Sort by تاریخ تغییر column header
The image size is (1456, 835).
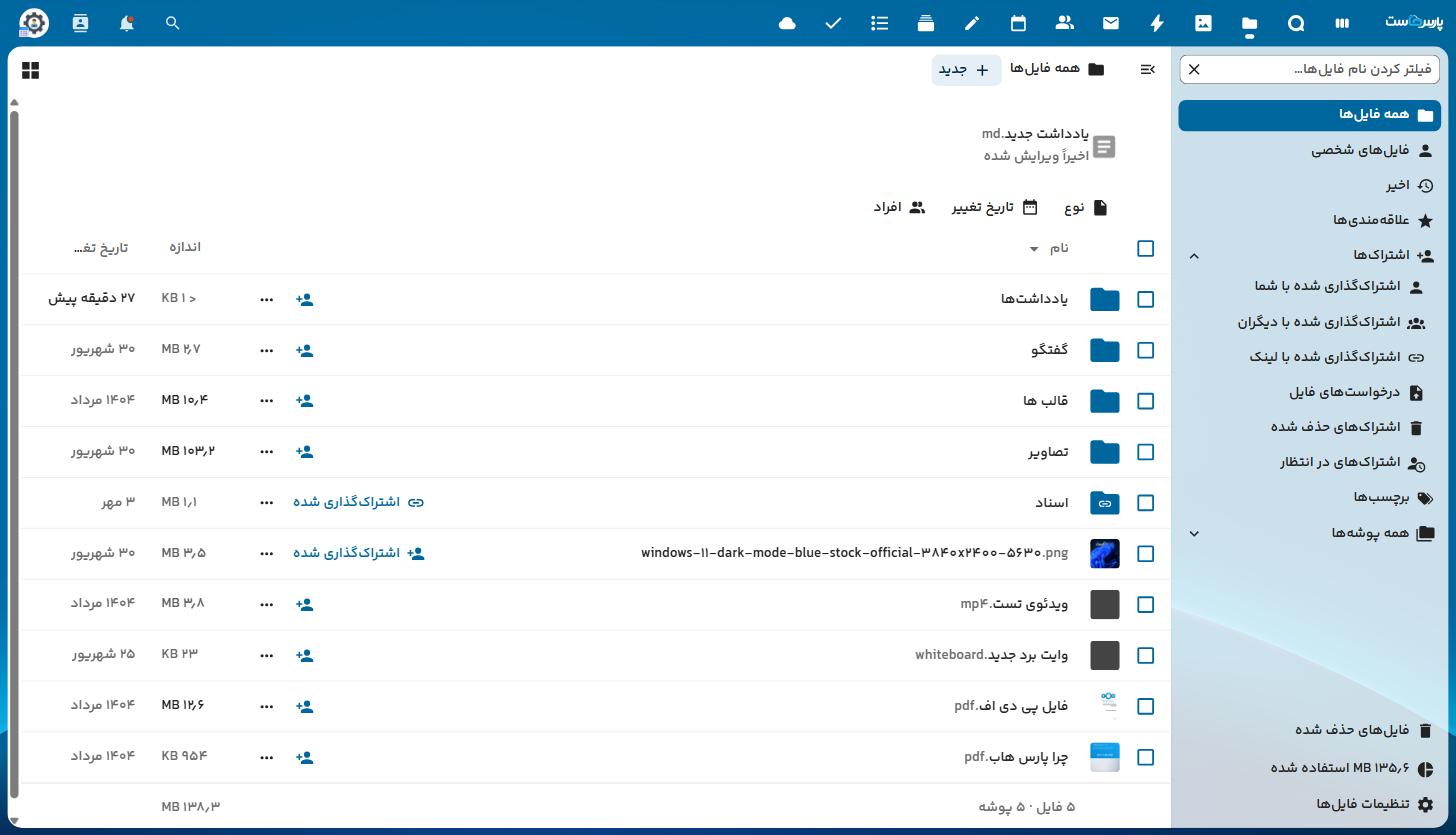click(101, 248)
